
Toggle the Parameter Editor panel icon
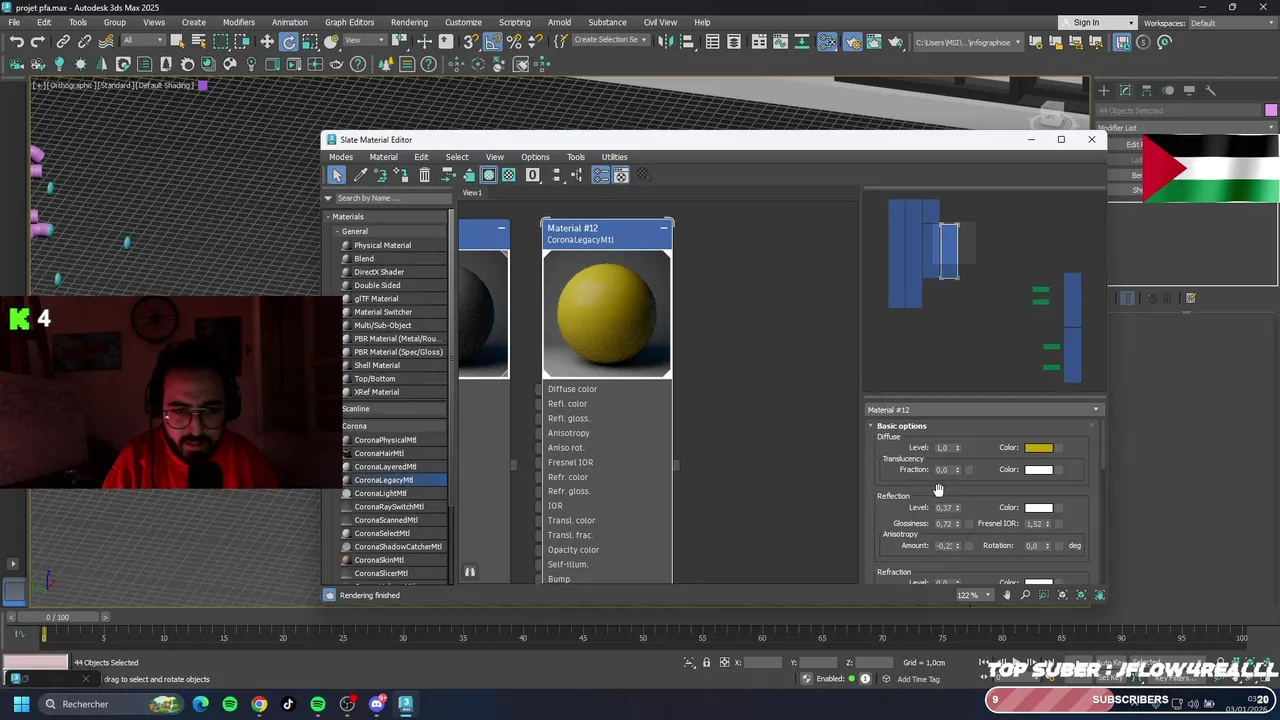click(621, 175)
